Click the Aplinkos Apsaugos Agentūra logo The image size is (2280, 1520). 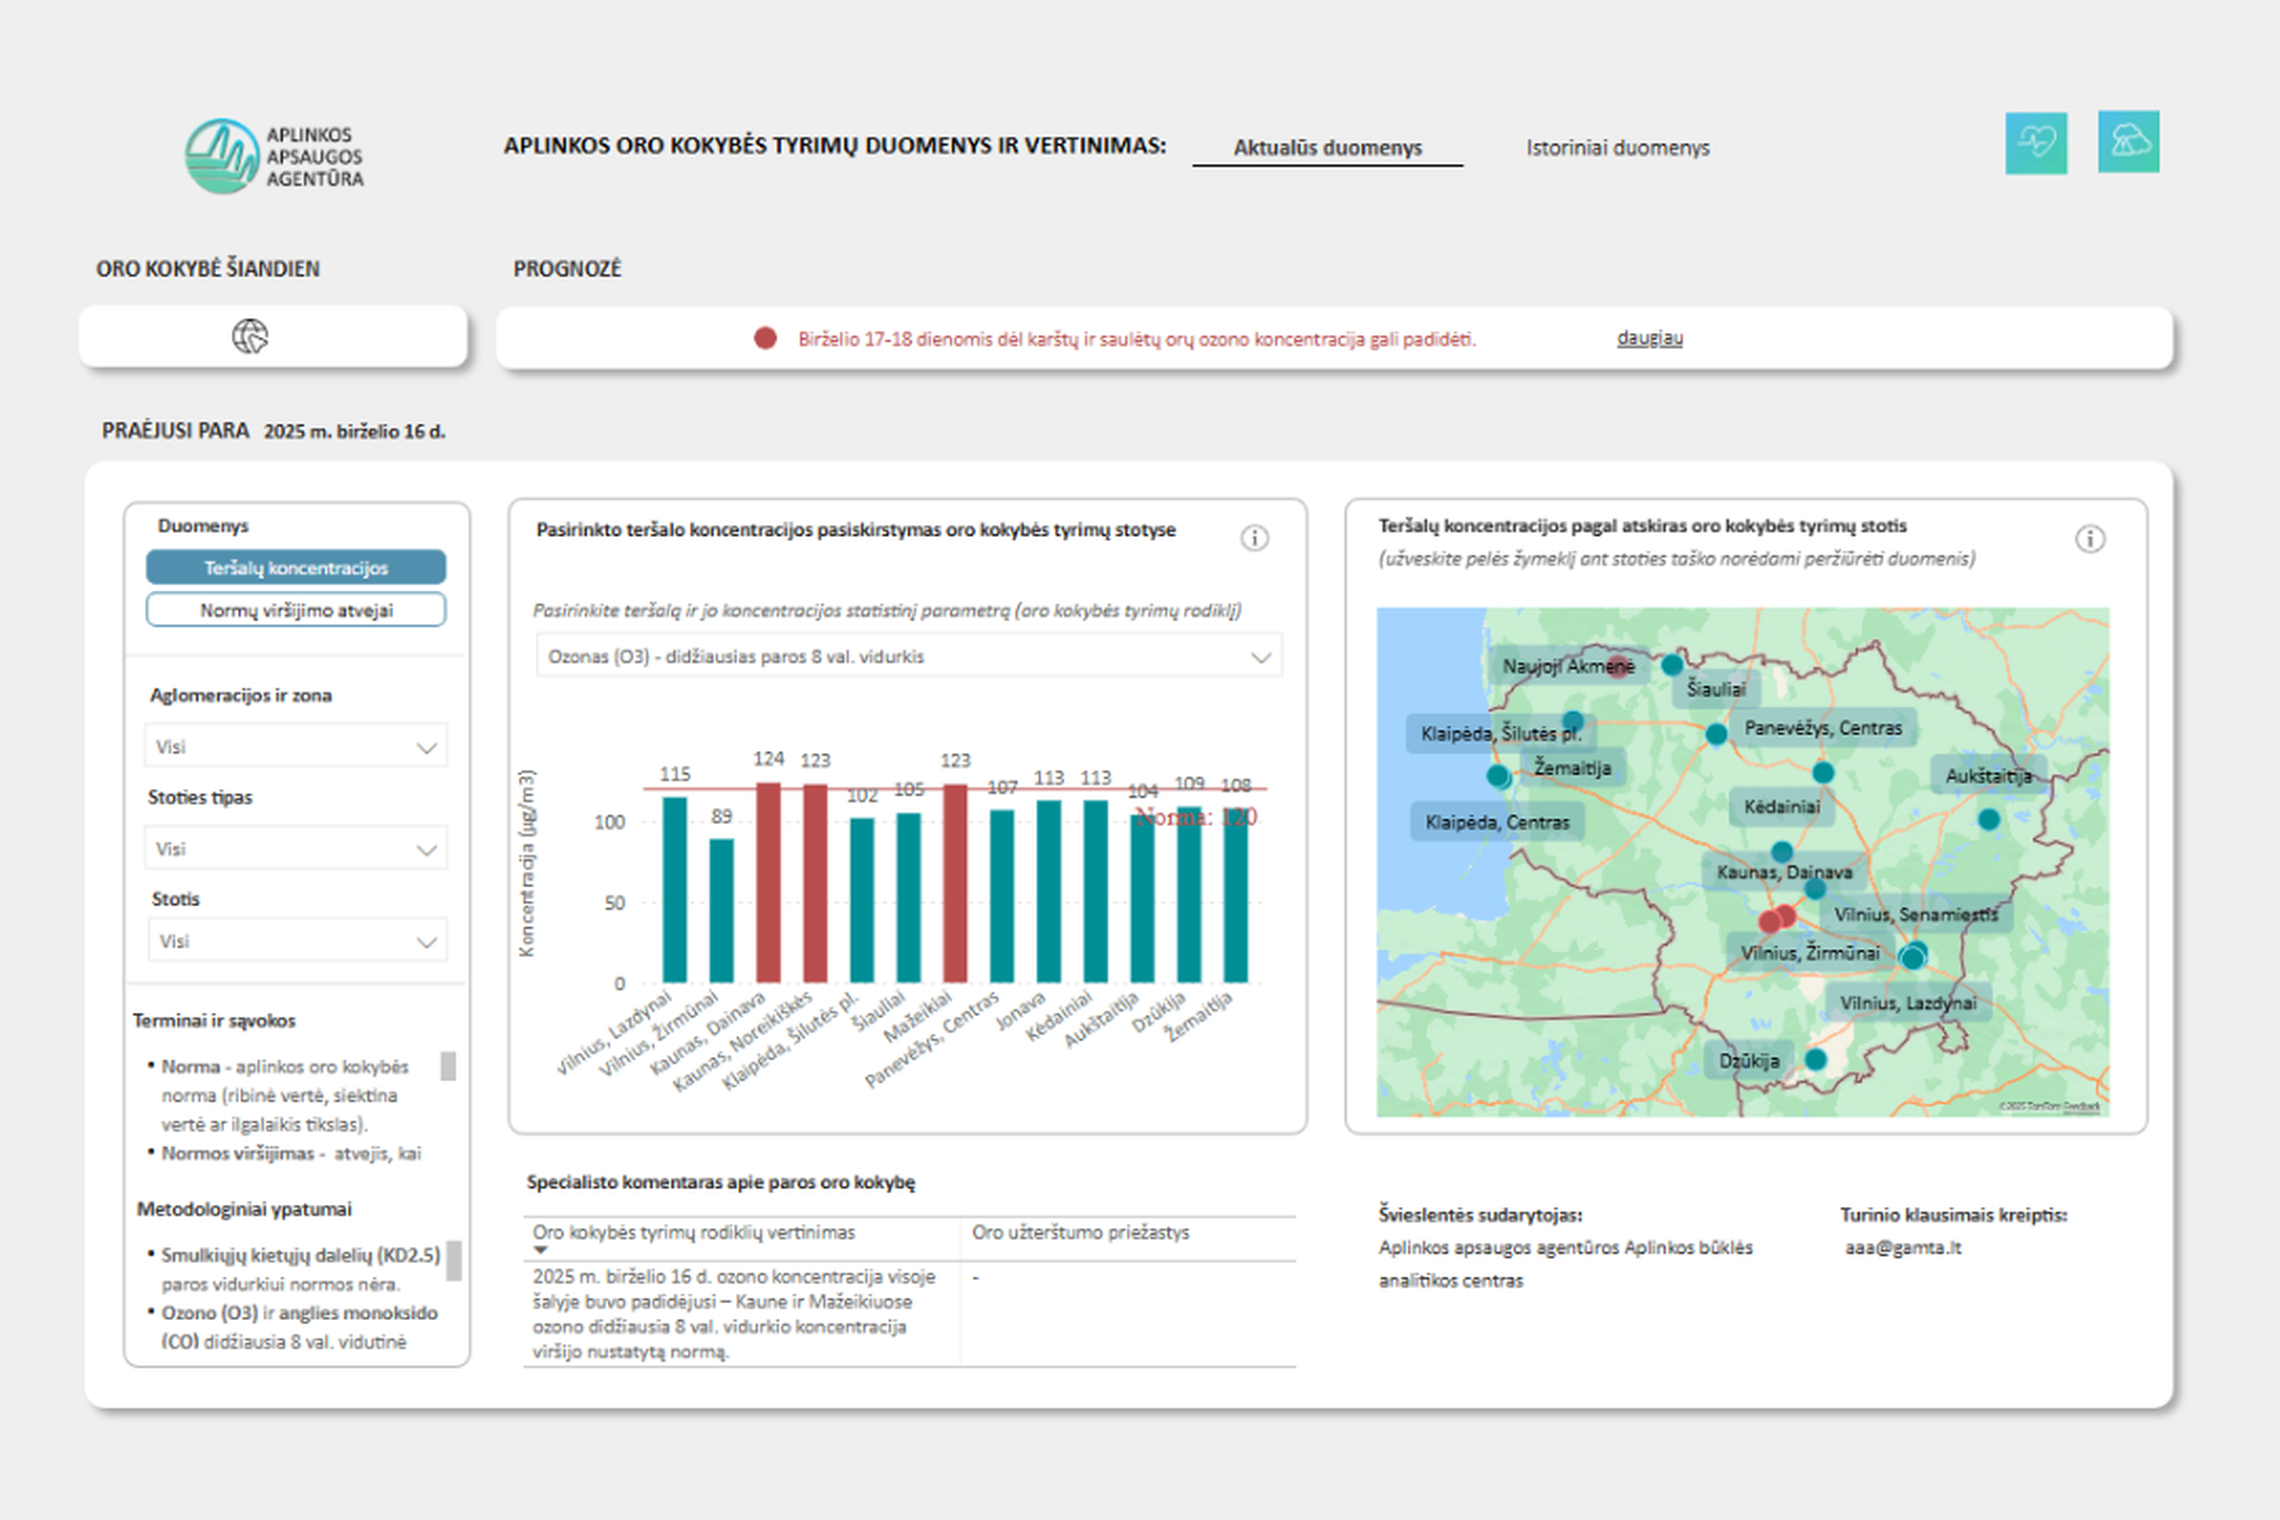275,156
